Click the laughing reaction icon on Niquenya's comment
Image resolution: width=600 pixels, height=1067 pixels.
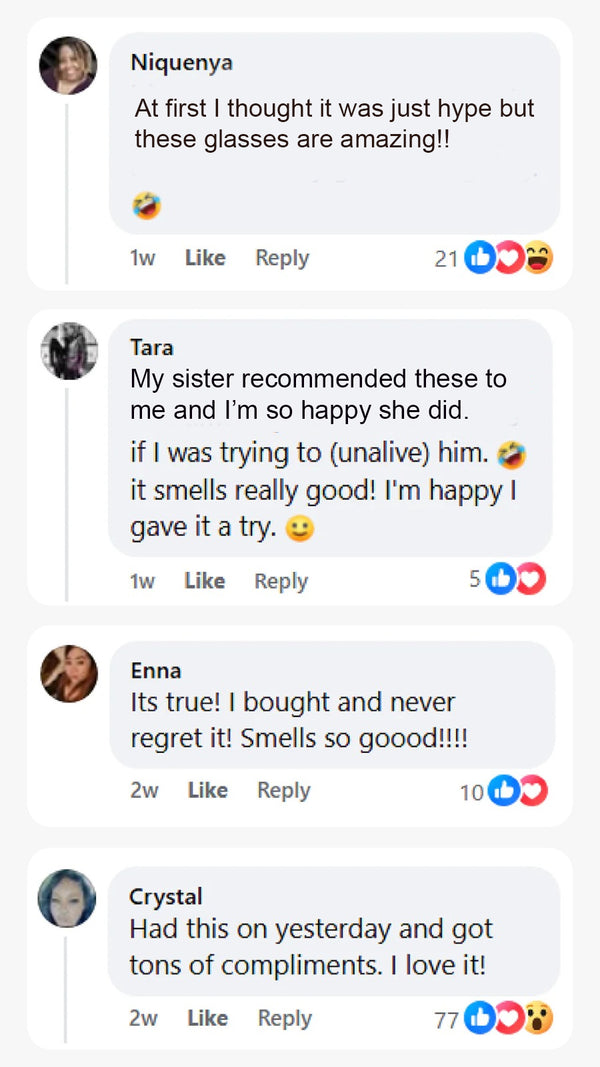tap(538, 259)
